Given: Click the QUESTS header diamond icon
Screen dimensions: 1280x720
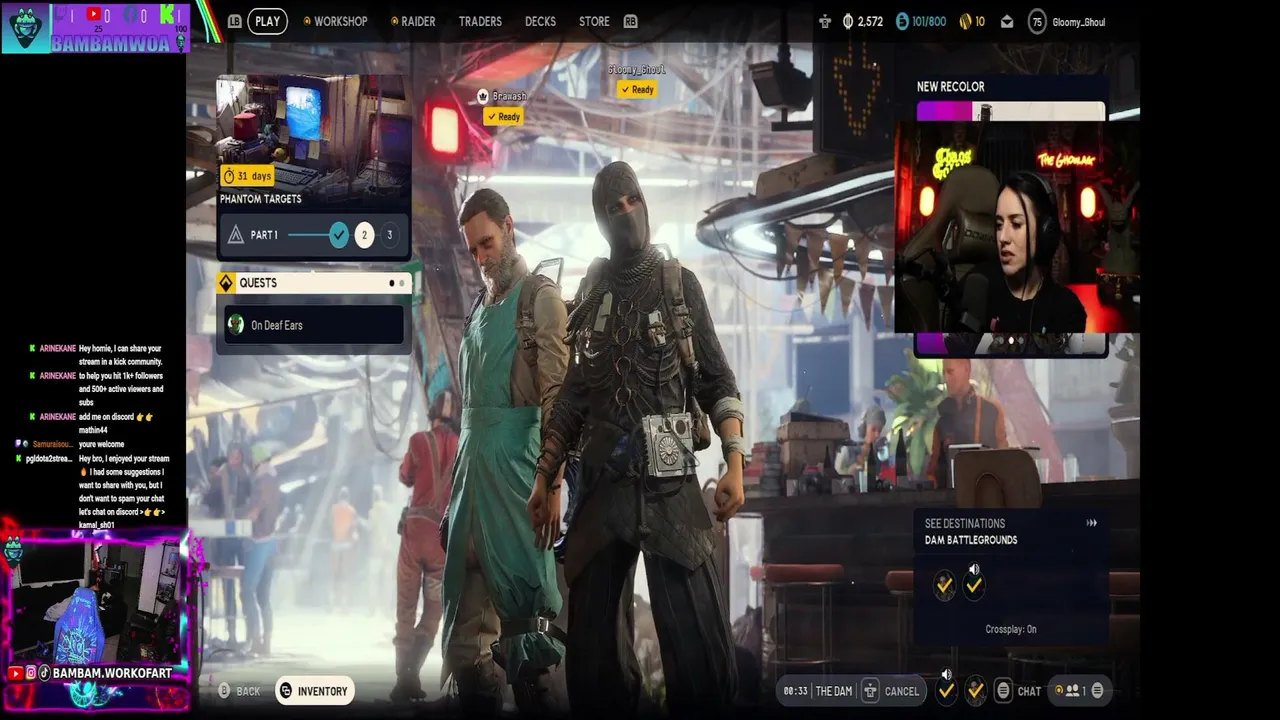Looking at the screenshot, I should [x=226, y=283].
